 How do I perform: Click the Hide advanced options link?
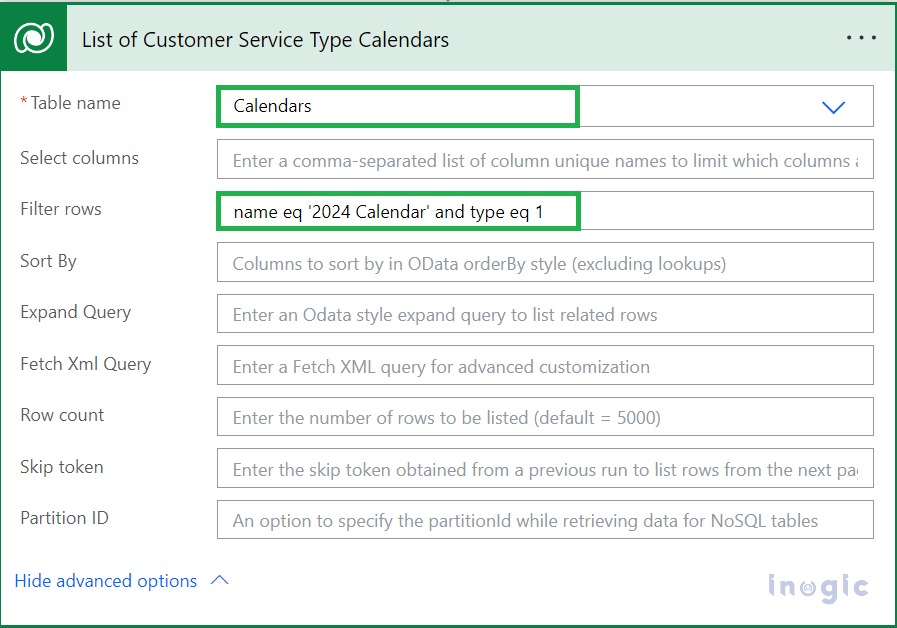coord(105,580)
